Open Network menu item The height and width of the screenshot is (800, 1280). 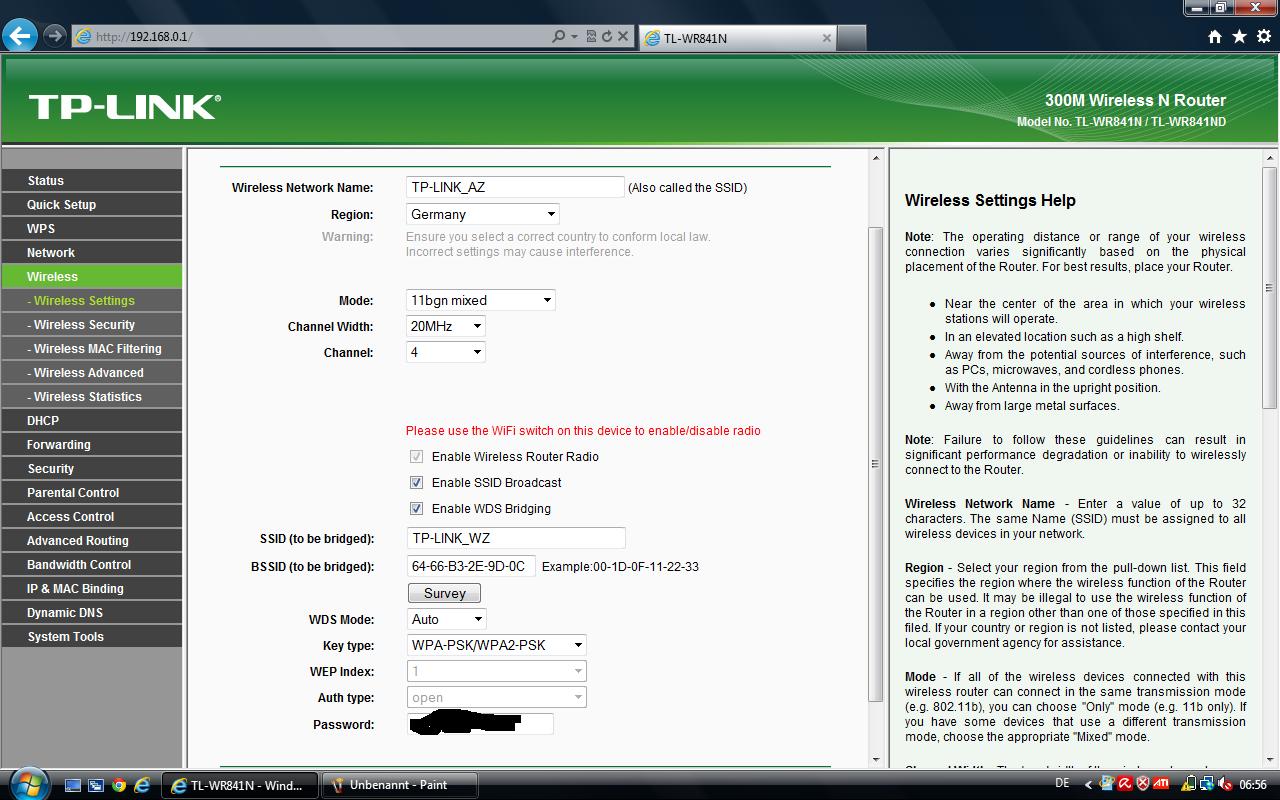click(x=92, y=253)
